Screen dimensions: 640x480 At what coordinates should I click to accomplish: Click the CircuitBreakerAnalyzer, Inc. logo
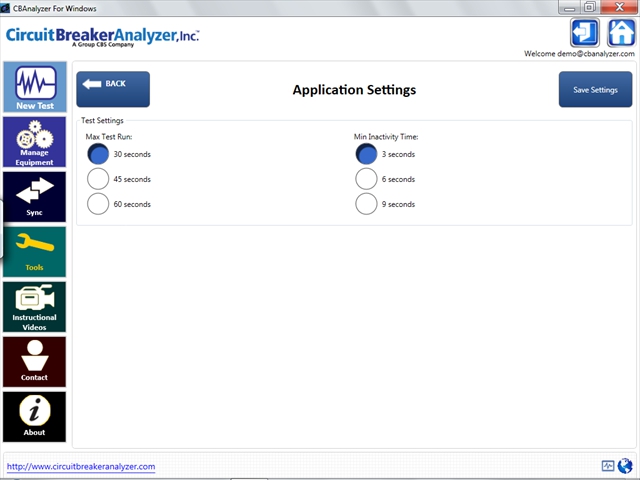[102, 37]
